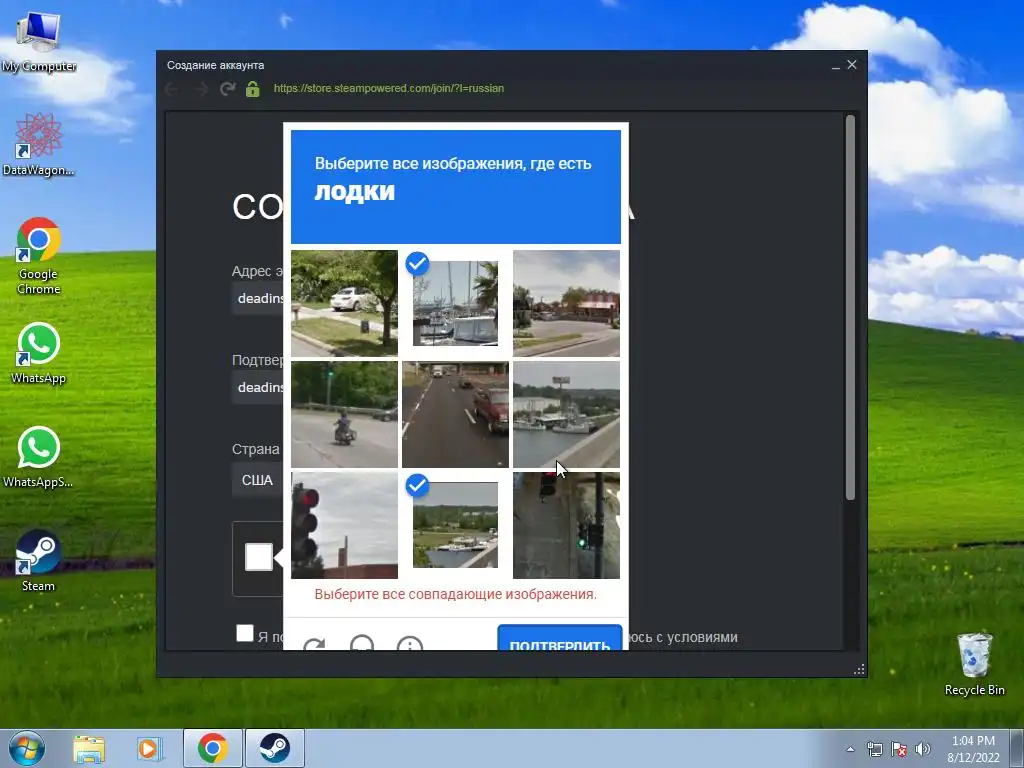The image size is (1024, 768).
Task: Focus the confirm email input field
Action: pyautogui.click(x=258, y=387)
